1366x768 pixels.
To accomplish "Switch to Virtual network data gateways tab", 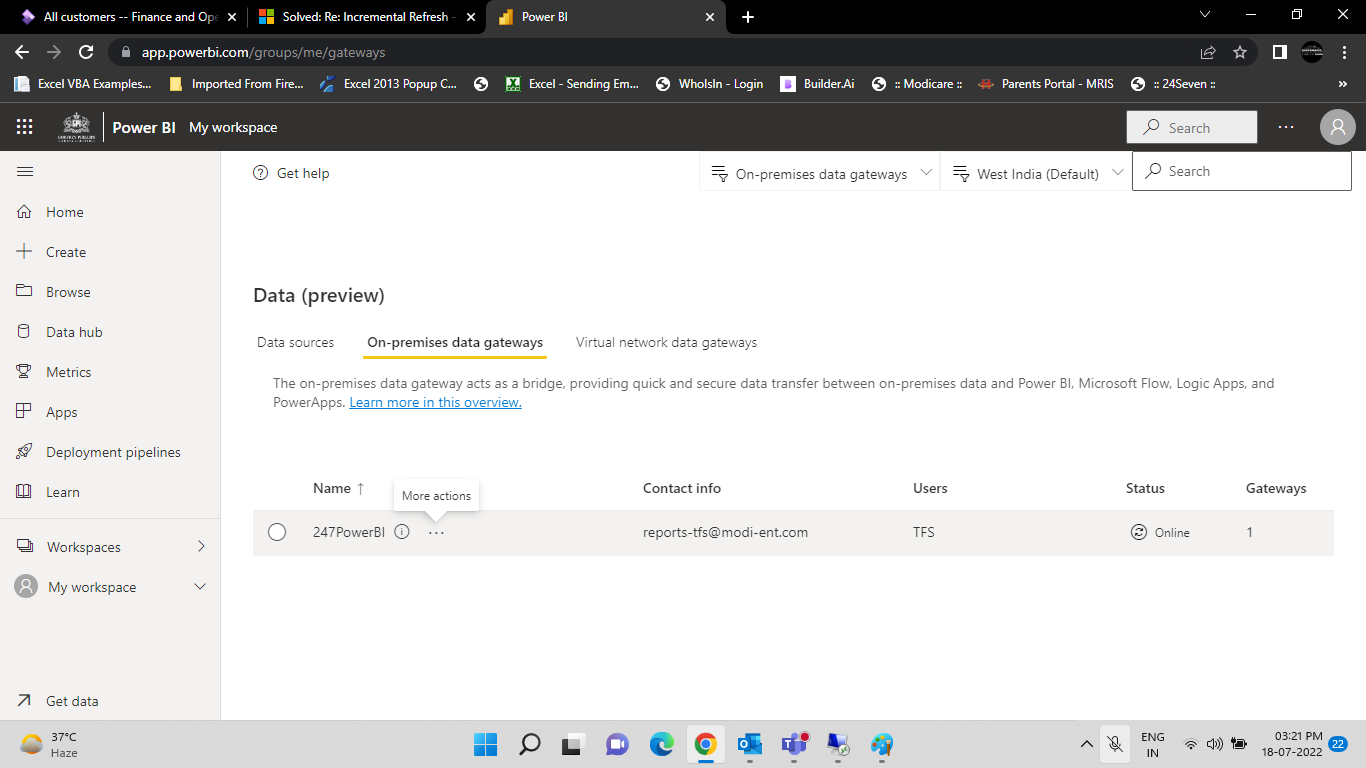I will click(x=666, y=342).
